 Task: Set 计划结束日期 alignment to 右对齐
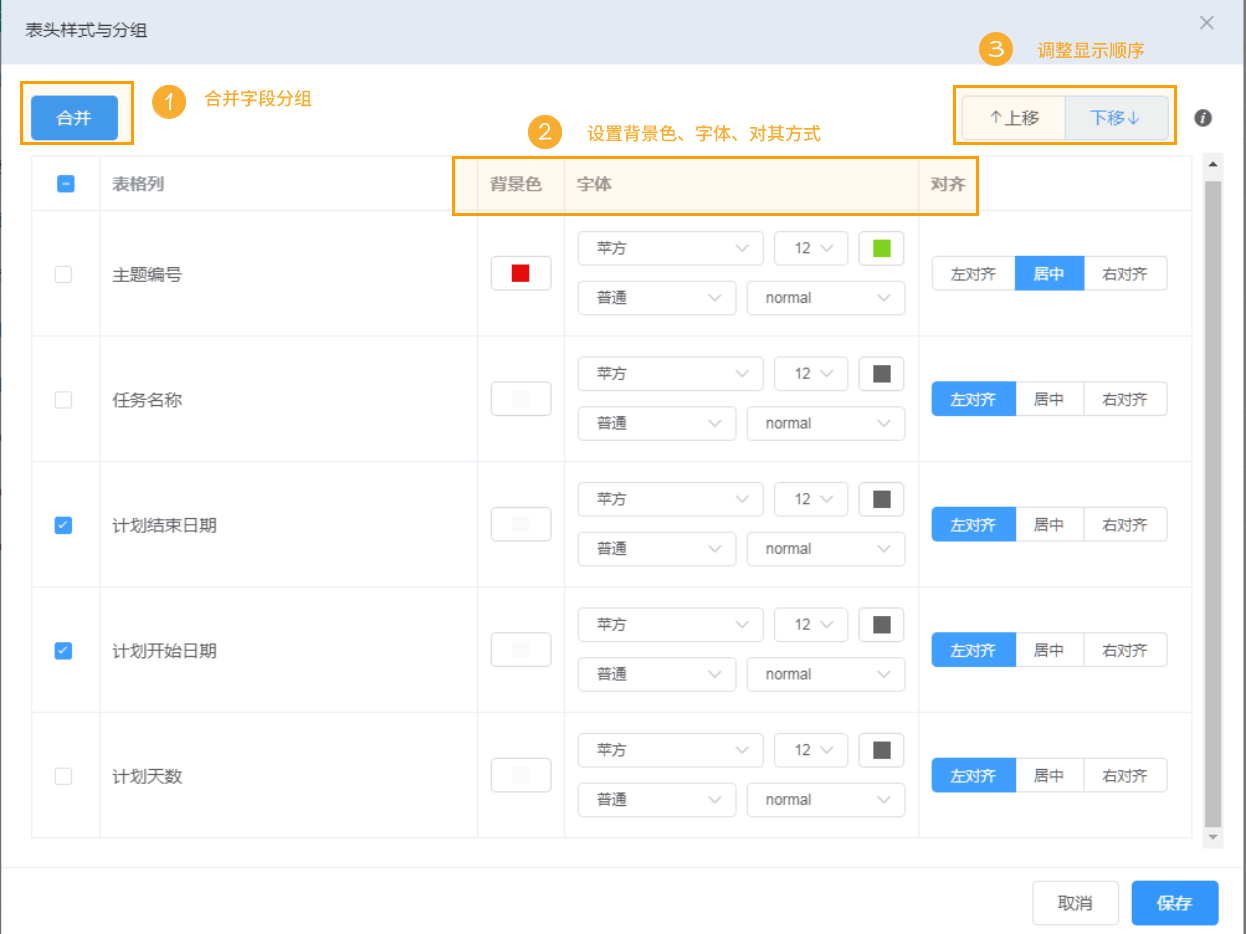[1125, 525]
